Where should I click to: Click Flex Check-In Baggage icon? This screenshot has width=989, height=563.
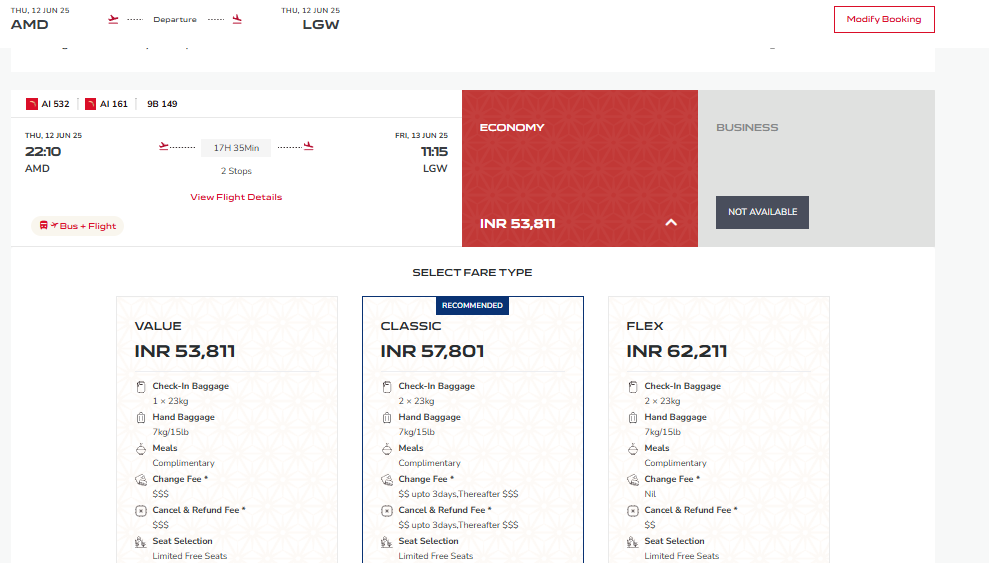tap(633, 386)
